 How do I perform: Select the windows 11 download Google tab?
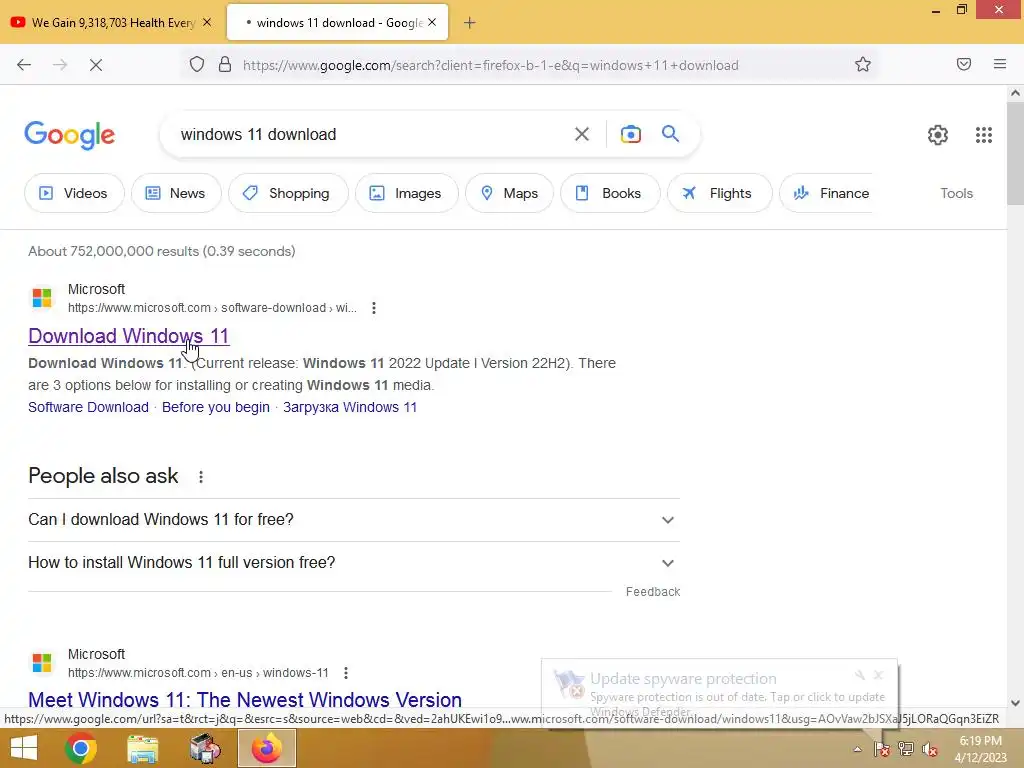pyautogui.click(x=337, y=23)
